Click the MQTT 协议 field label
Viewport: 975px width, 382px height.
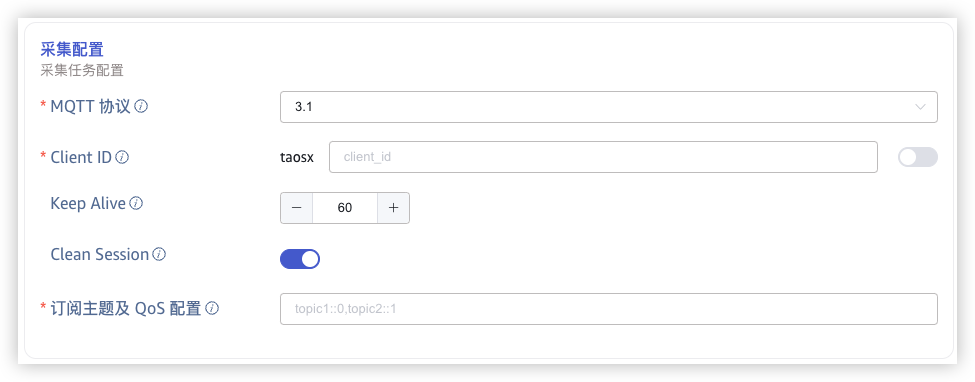[90, 106]
